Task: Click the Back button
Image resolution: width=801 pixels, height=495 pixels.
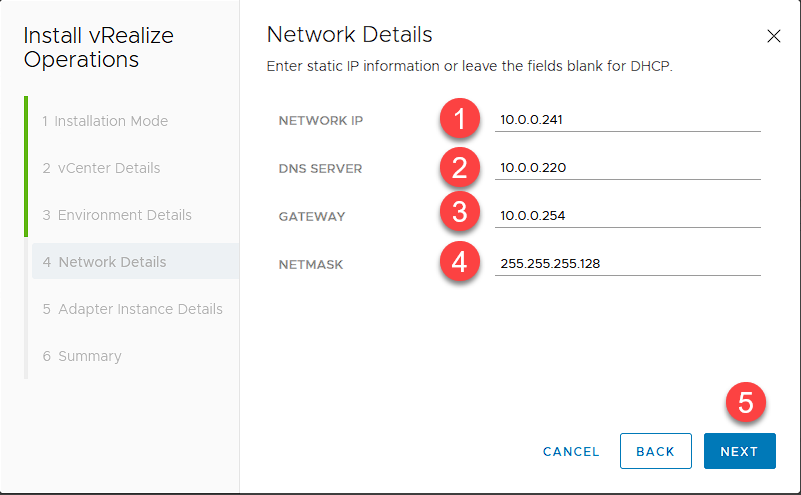Action: [655, 451]
